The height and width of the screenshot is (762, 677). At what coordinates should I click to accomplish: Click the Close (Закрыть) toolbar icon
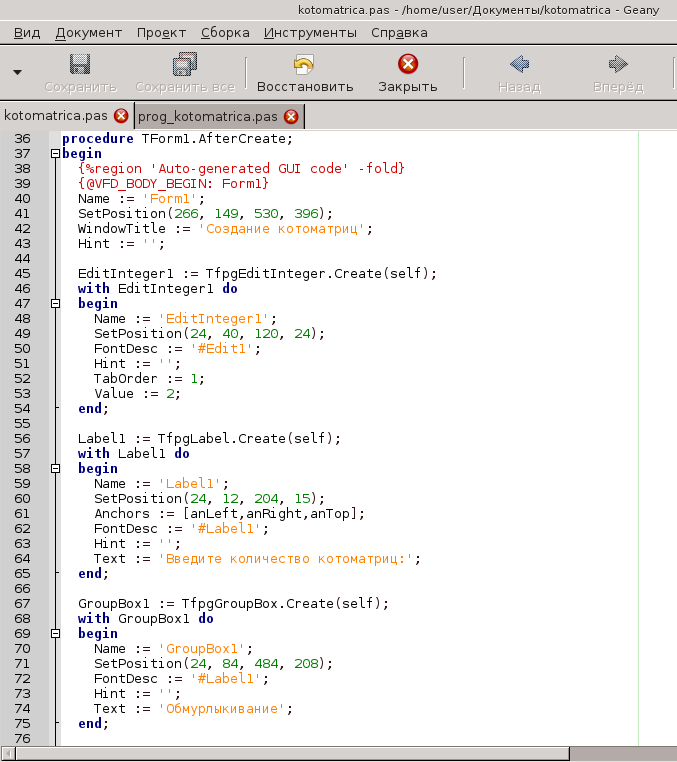pos(407,65)
